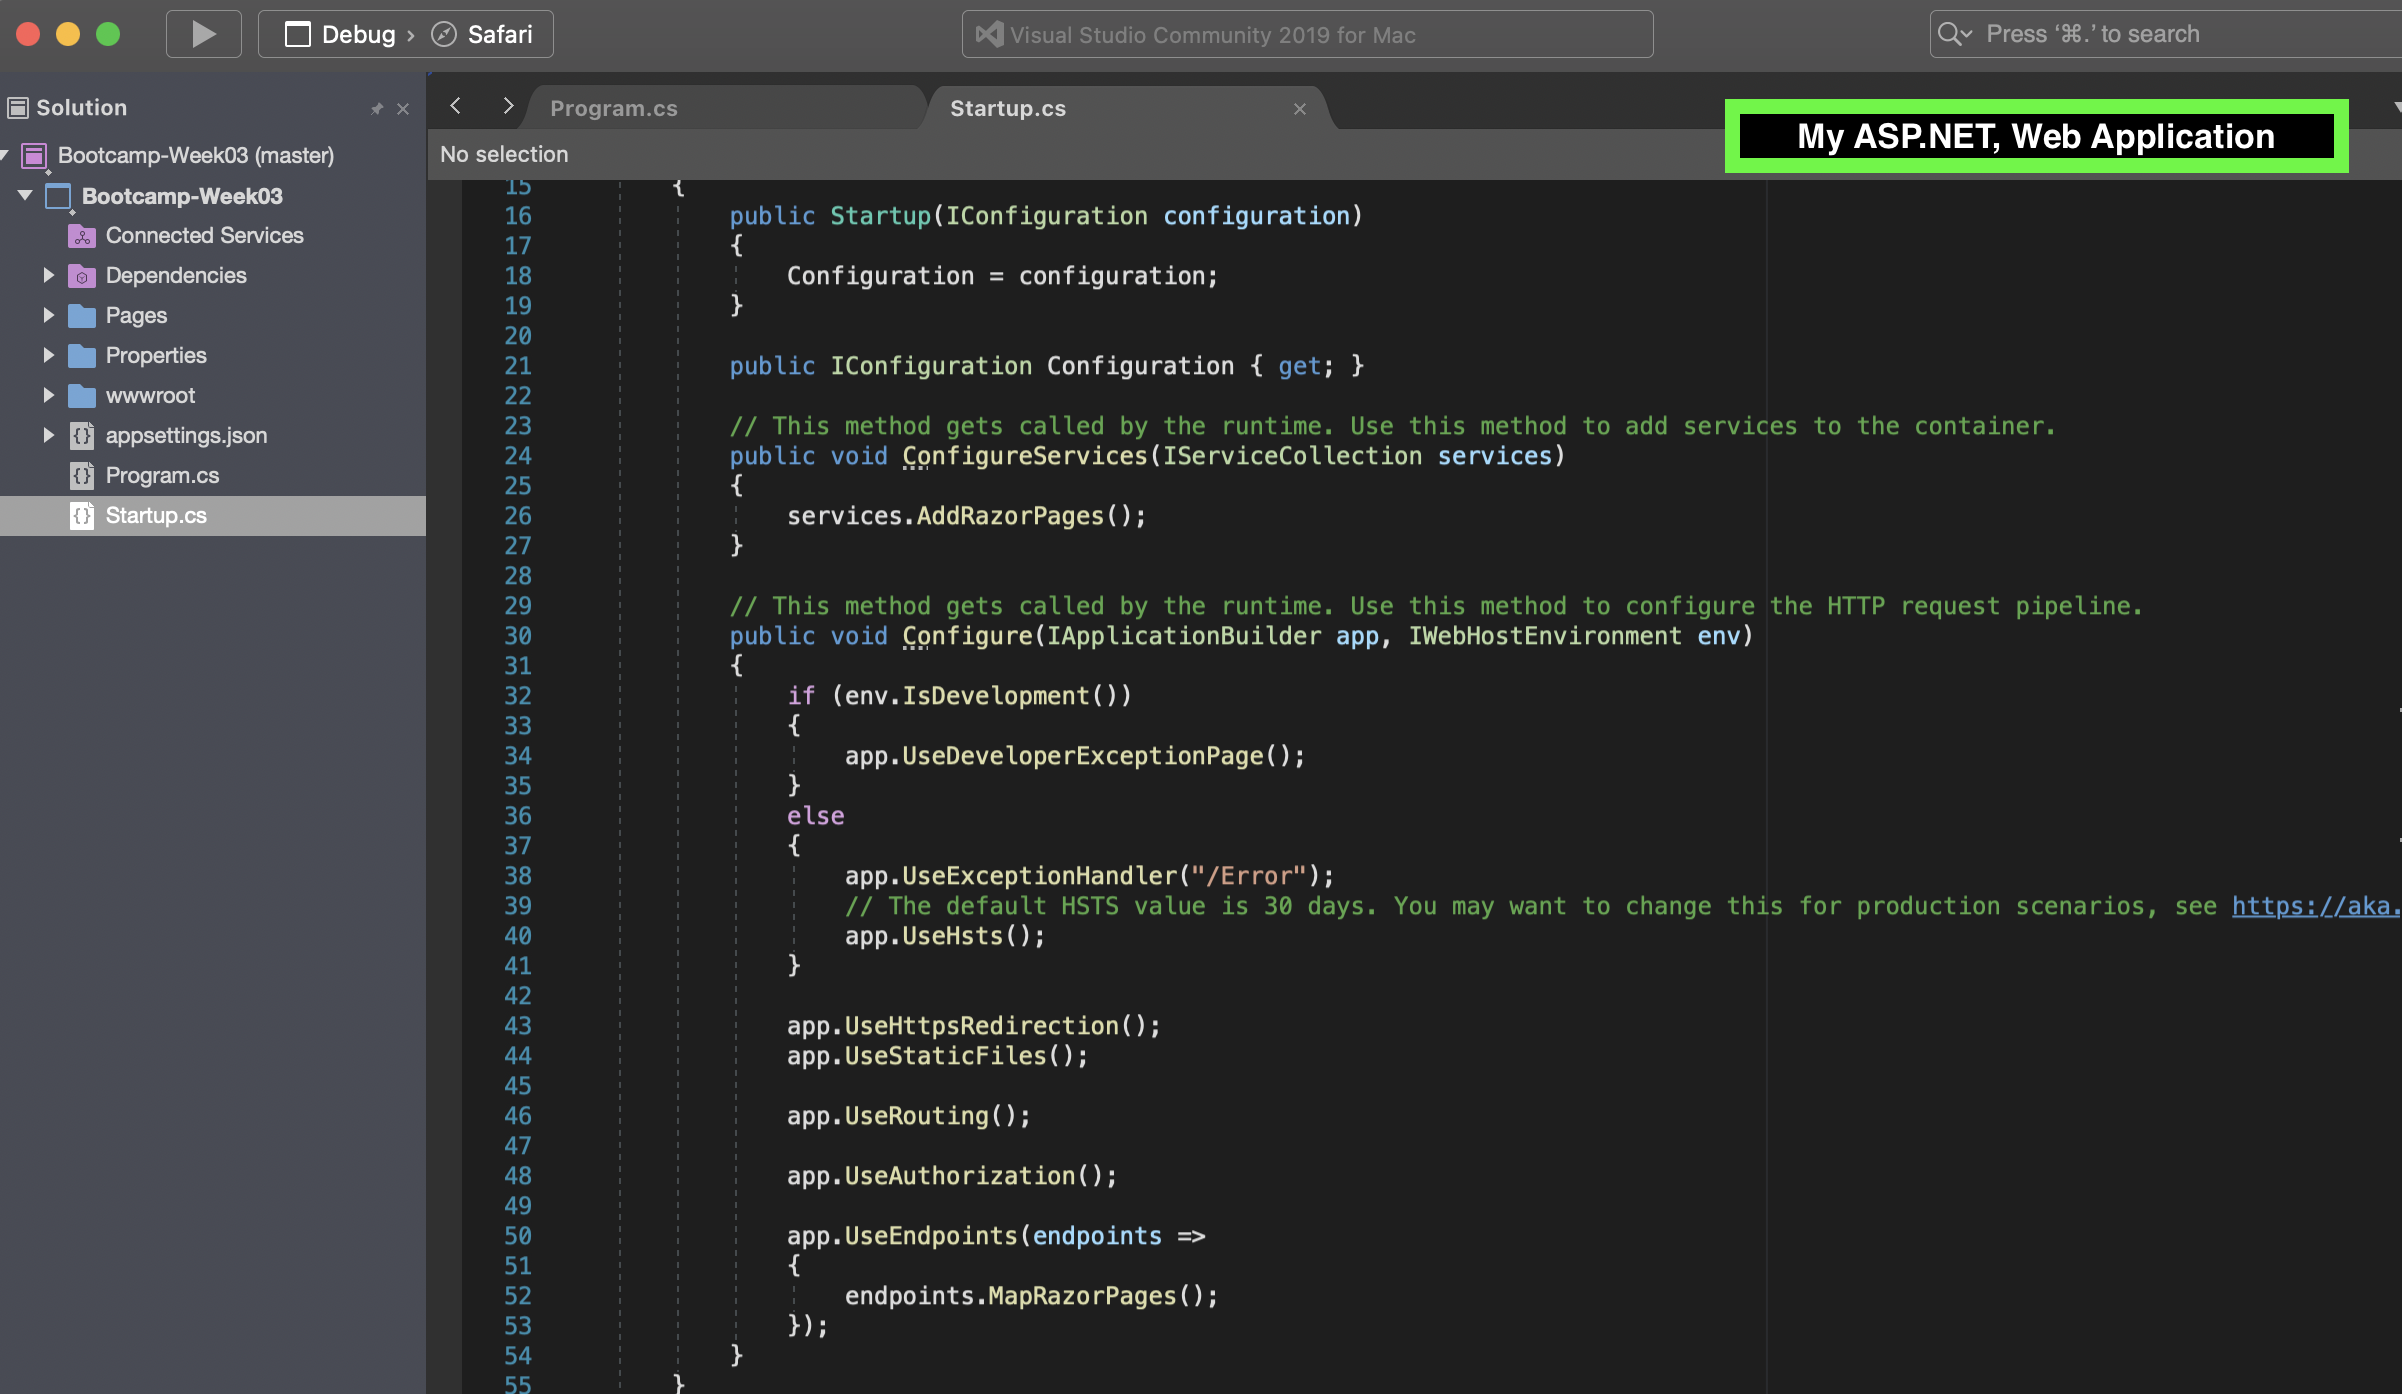This screenshot has height=1394, width=2402.
Task: Open Program.cs in the Solution tree
Action: click(162, 475)
